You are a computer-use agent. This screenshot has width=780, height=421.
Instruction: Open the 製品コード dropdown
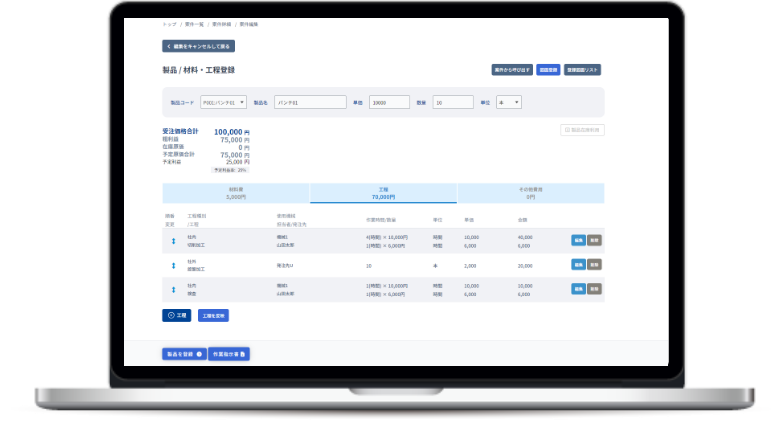pyautogui.click(x=222, y=102)
